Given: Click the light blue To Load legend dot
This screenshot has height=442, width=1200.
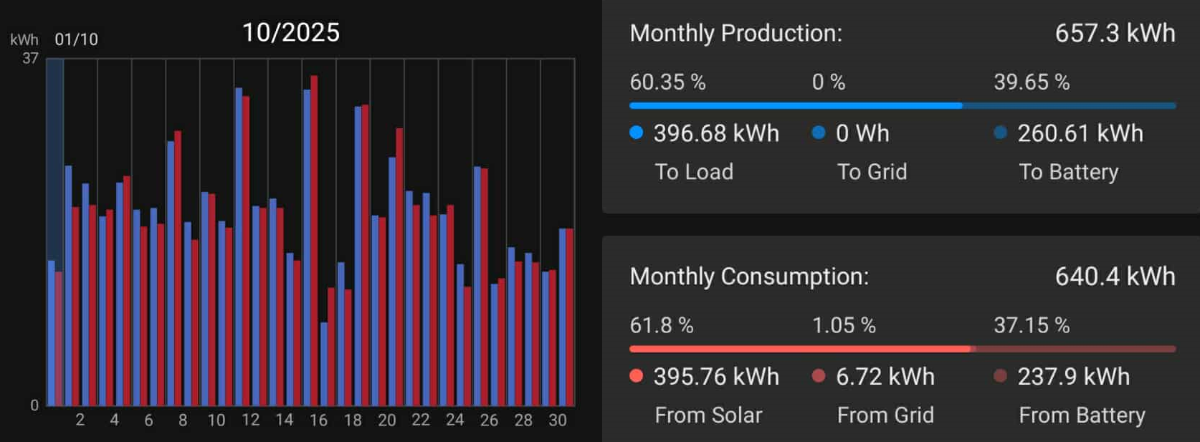Looking at the screenshot, I should coord(637,133).
